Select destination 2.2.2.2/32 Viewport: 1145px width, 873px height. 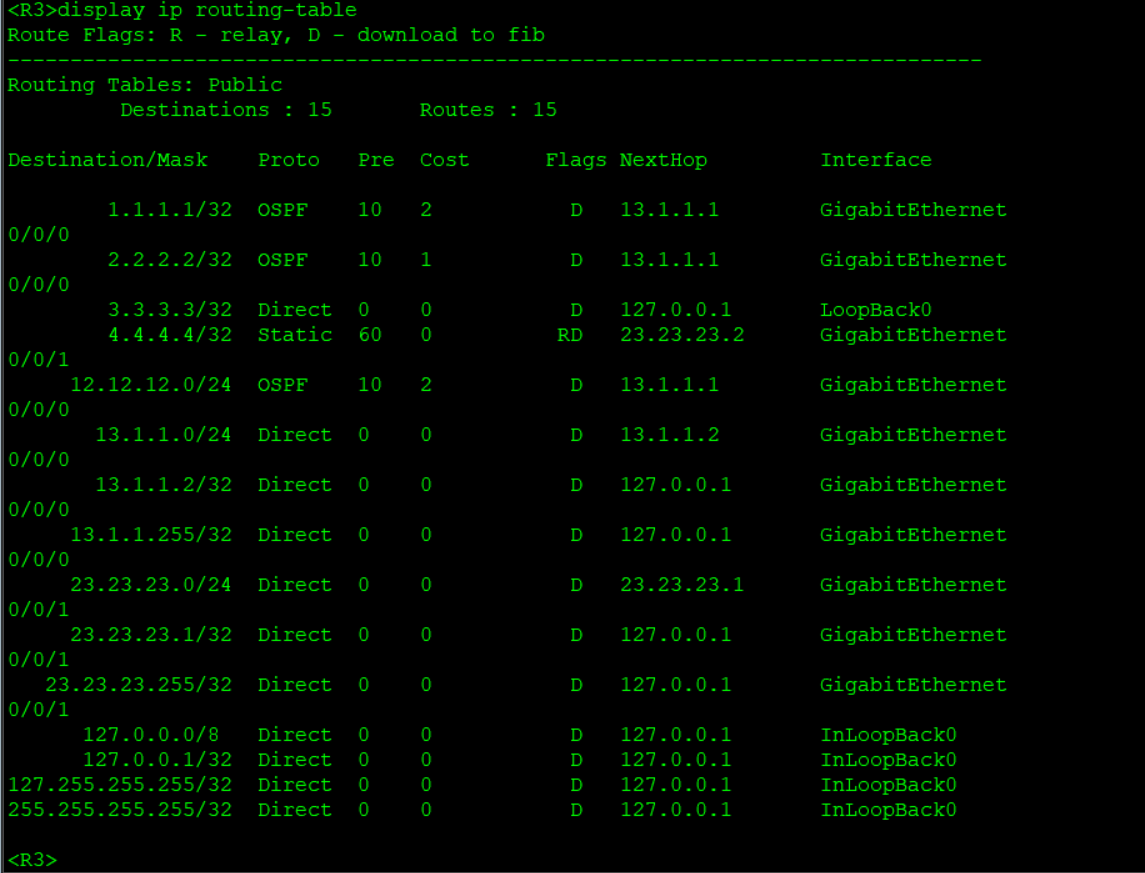[x=169, y=260]
